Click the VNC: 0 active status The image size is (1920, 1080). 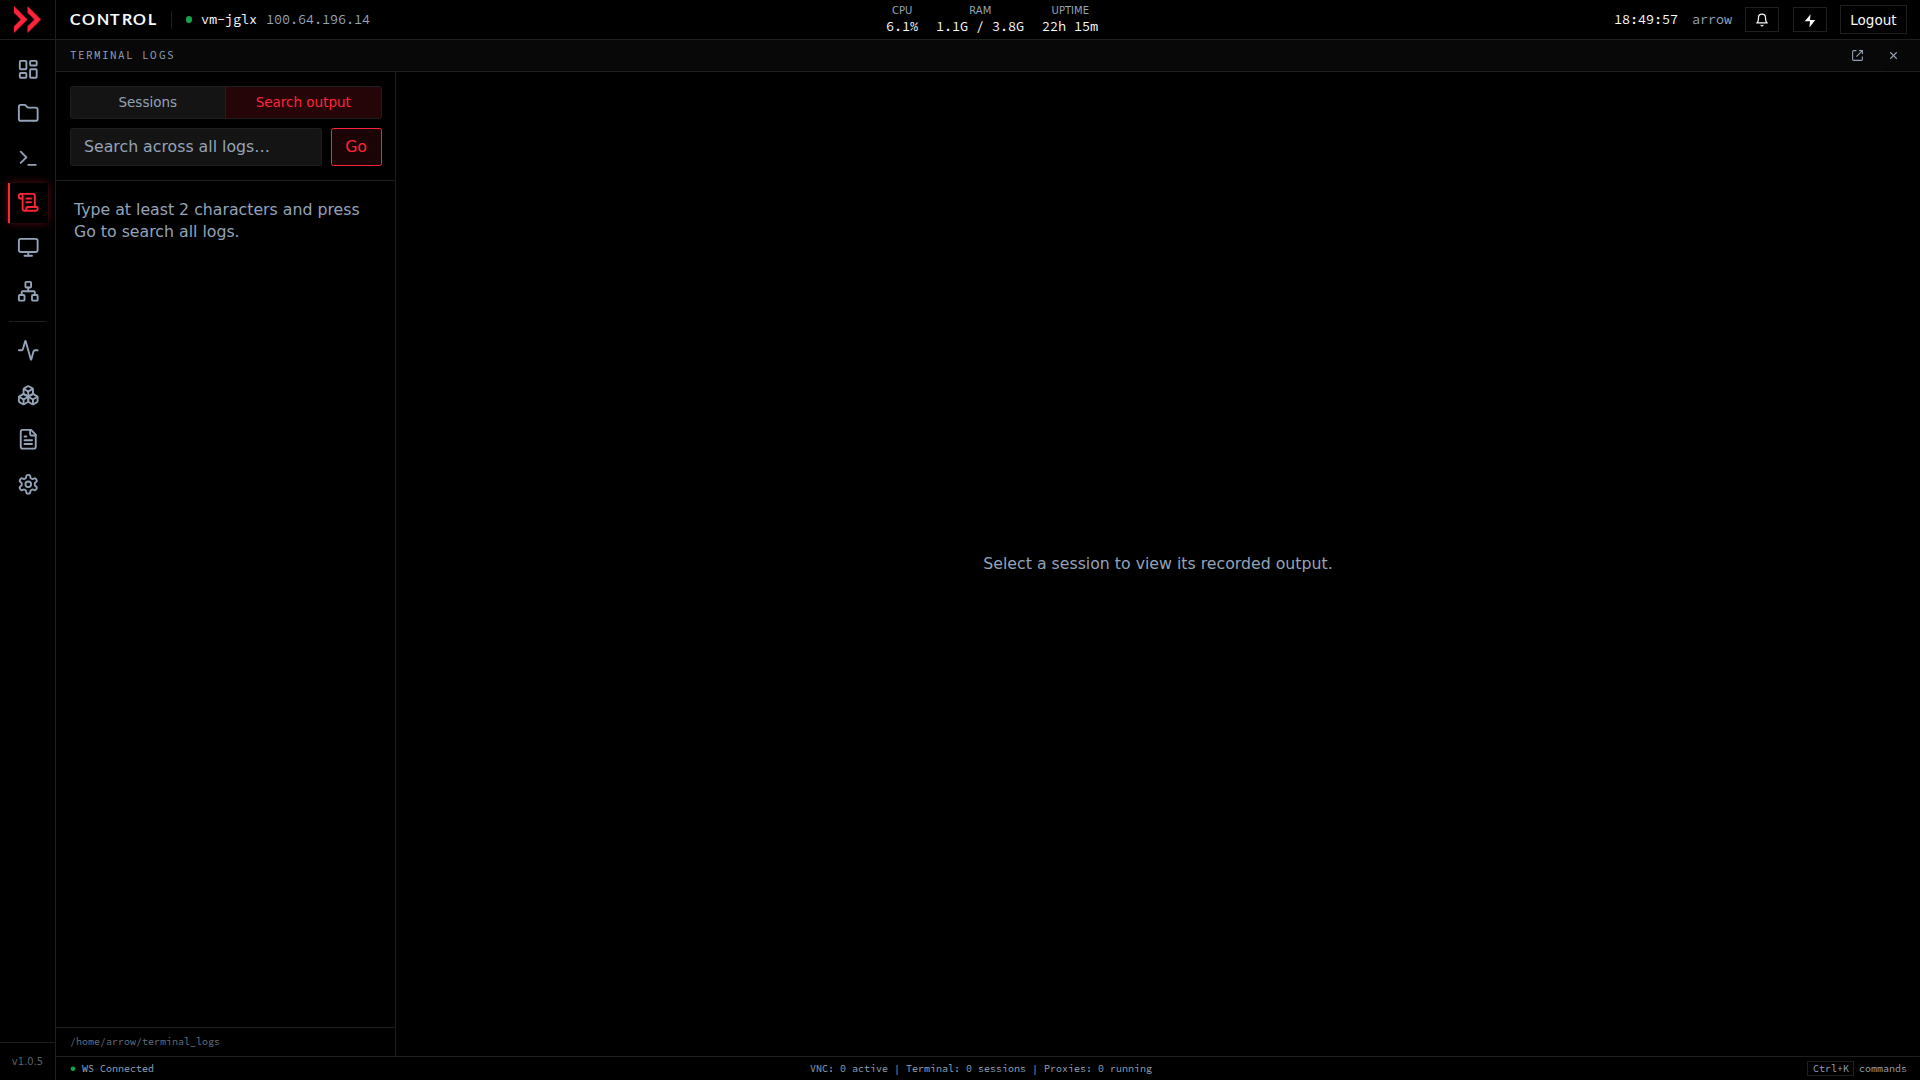click(849, 1069)
